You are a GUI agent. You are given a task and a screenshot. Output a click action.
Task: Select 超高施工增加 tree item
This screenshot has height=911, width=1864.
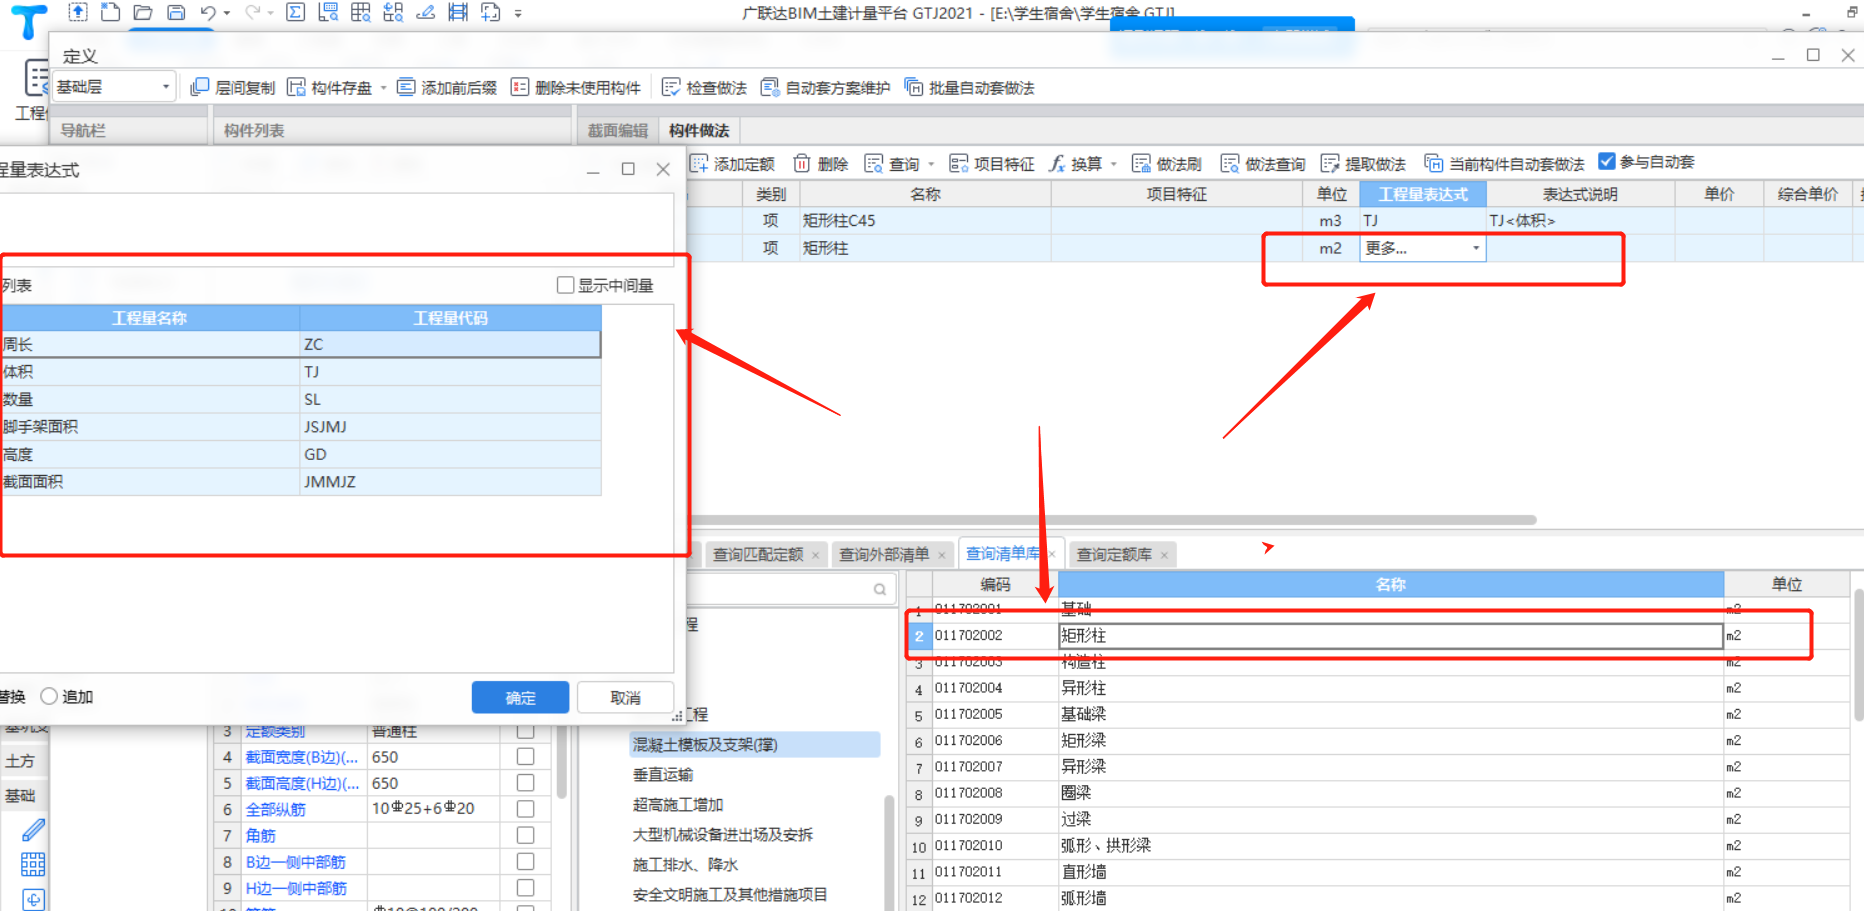[x=678, y=804]
